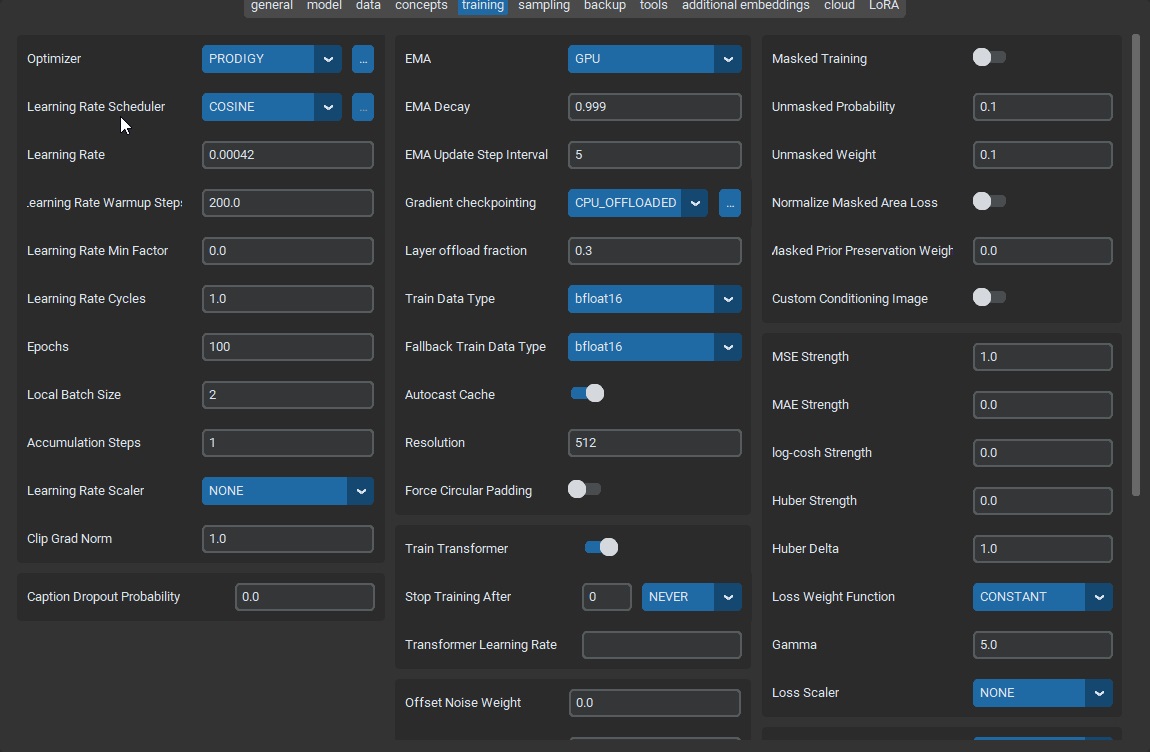Open the Learning Rate Scheduler COSINE dropdown
Viewport: 1150px width, 752px height.
tap(271, 107)
